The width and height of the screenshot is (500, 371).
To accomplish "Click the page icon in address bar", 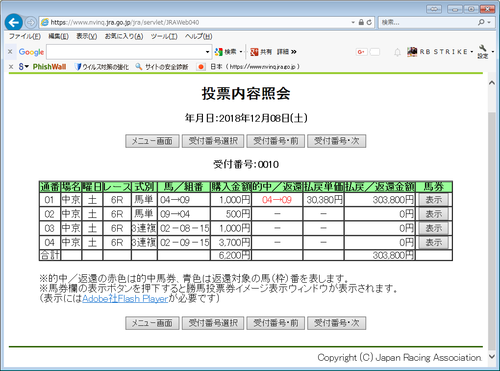I will click(x=44, y=22).
